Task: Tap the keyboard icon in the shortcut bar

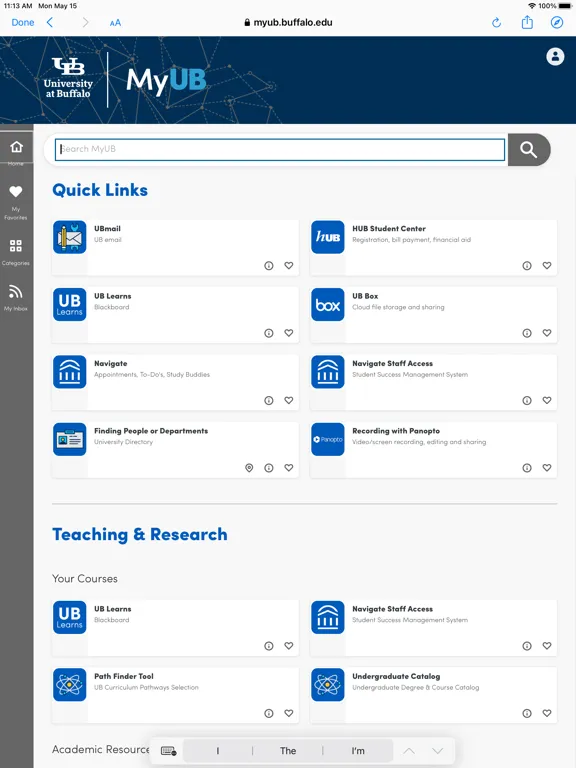Action: [x=168, y=751]
